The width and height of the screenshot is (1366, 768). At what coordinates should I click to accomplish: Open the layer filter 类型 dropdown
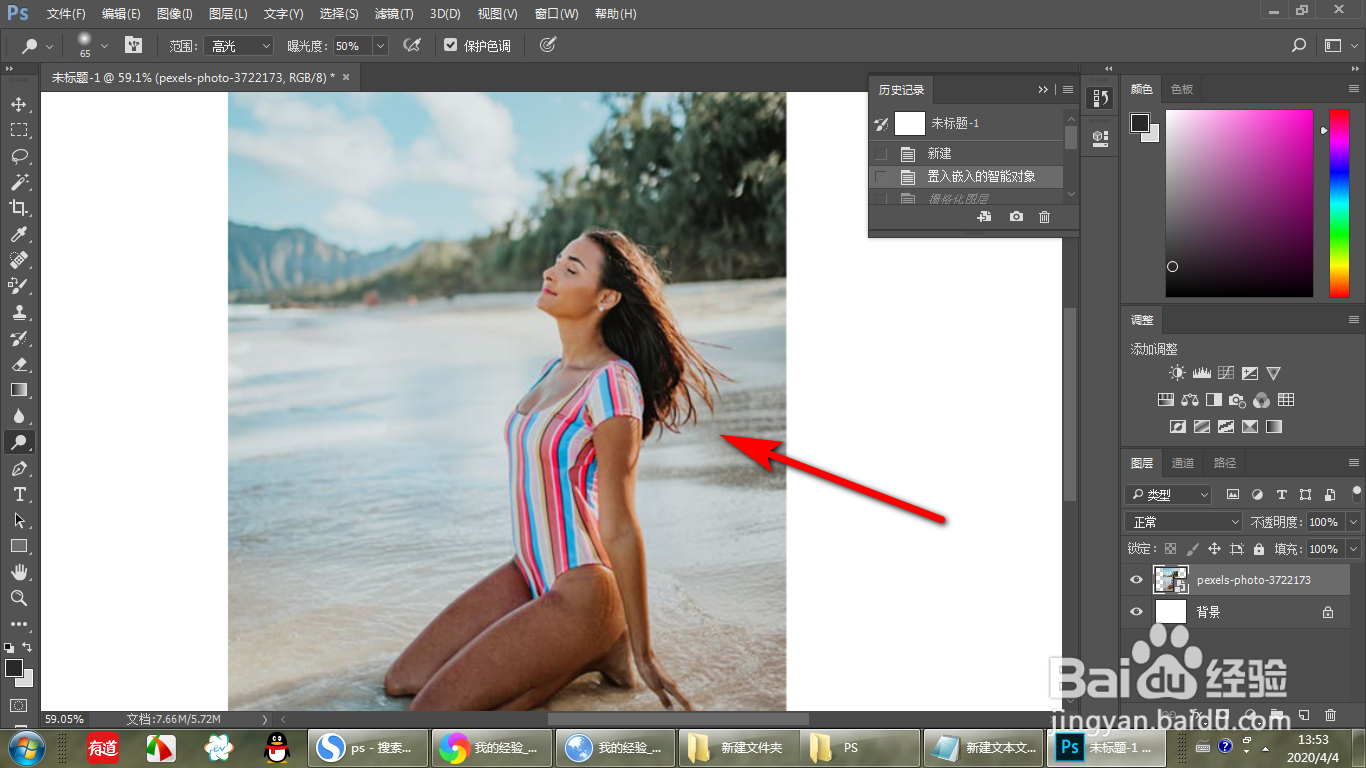(x=1168, y=494)
